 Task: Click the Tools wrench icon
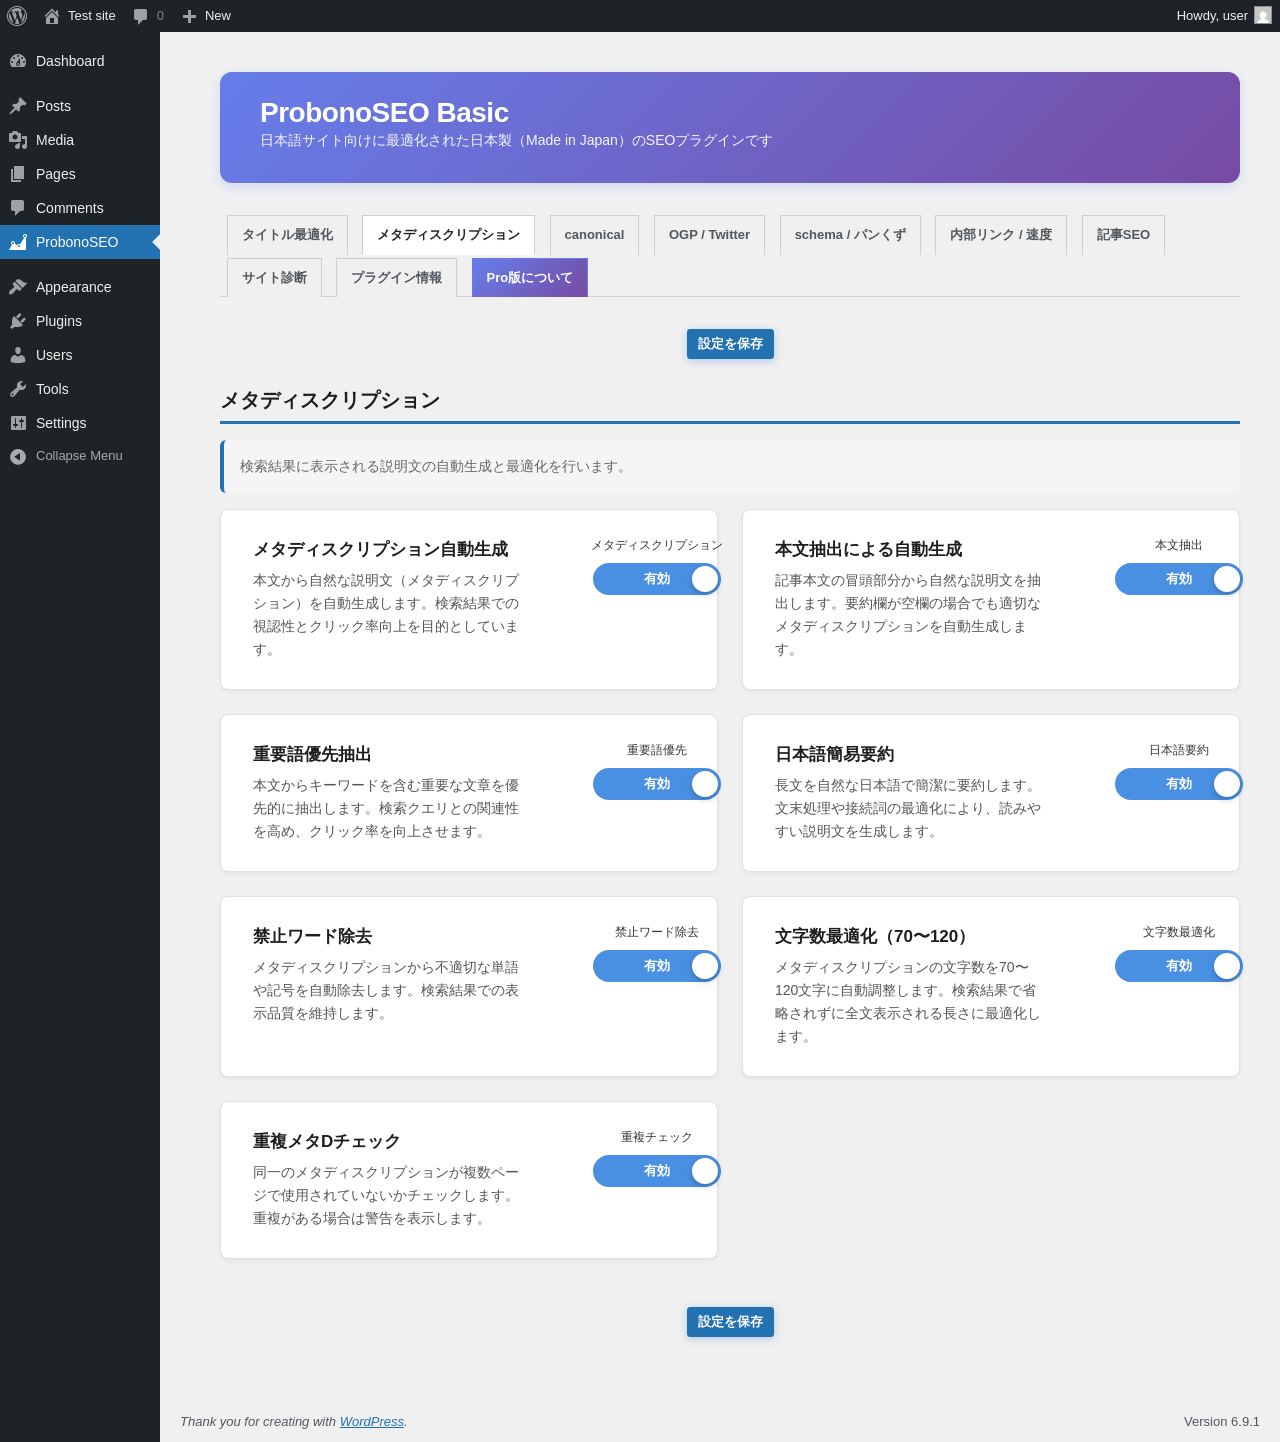click(x=18, y=389)
